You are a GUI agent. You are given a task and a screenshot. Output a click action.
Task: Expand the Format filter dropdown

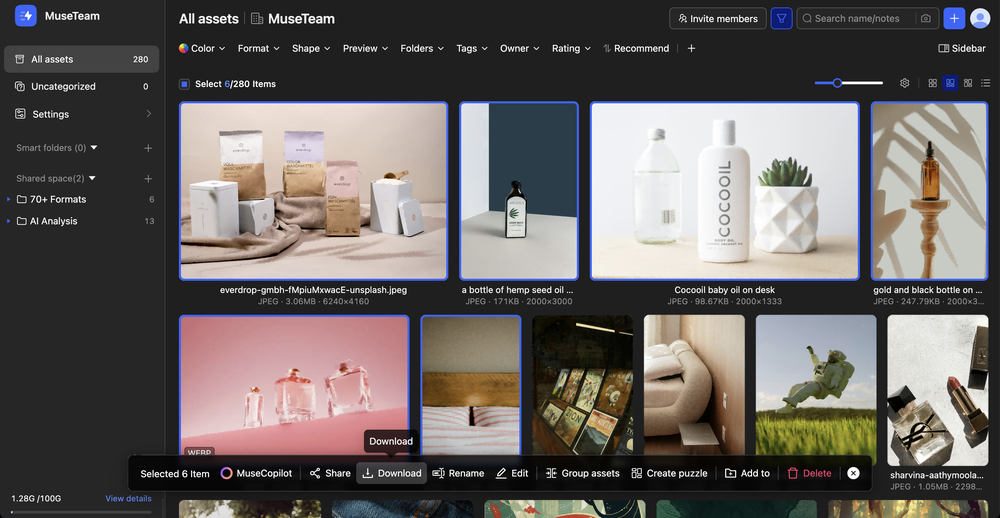pyautogui.click(x=259, y=48)
